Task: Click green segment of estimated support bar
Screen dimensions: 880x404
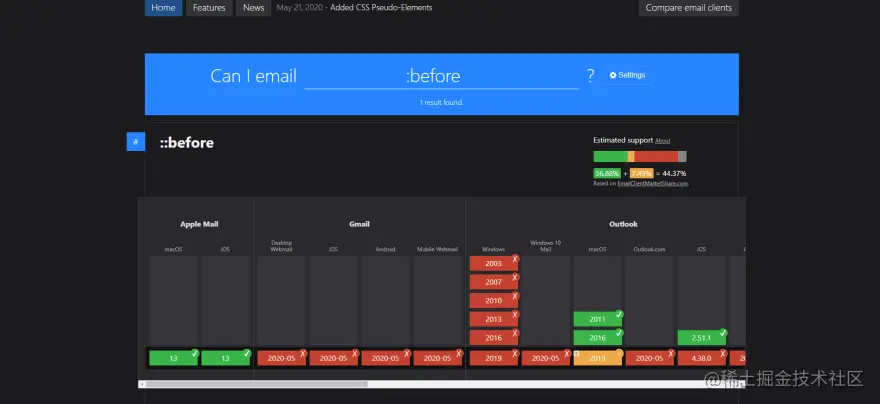Action: [x=611, y=157]
